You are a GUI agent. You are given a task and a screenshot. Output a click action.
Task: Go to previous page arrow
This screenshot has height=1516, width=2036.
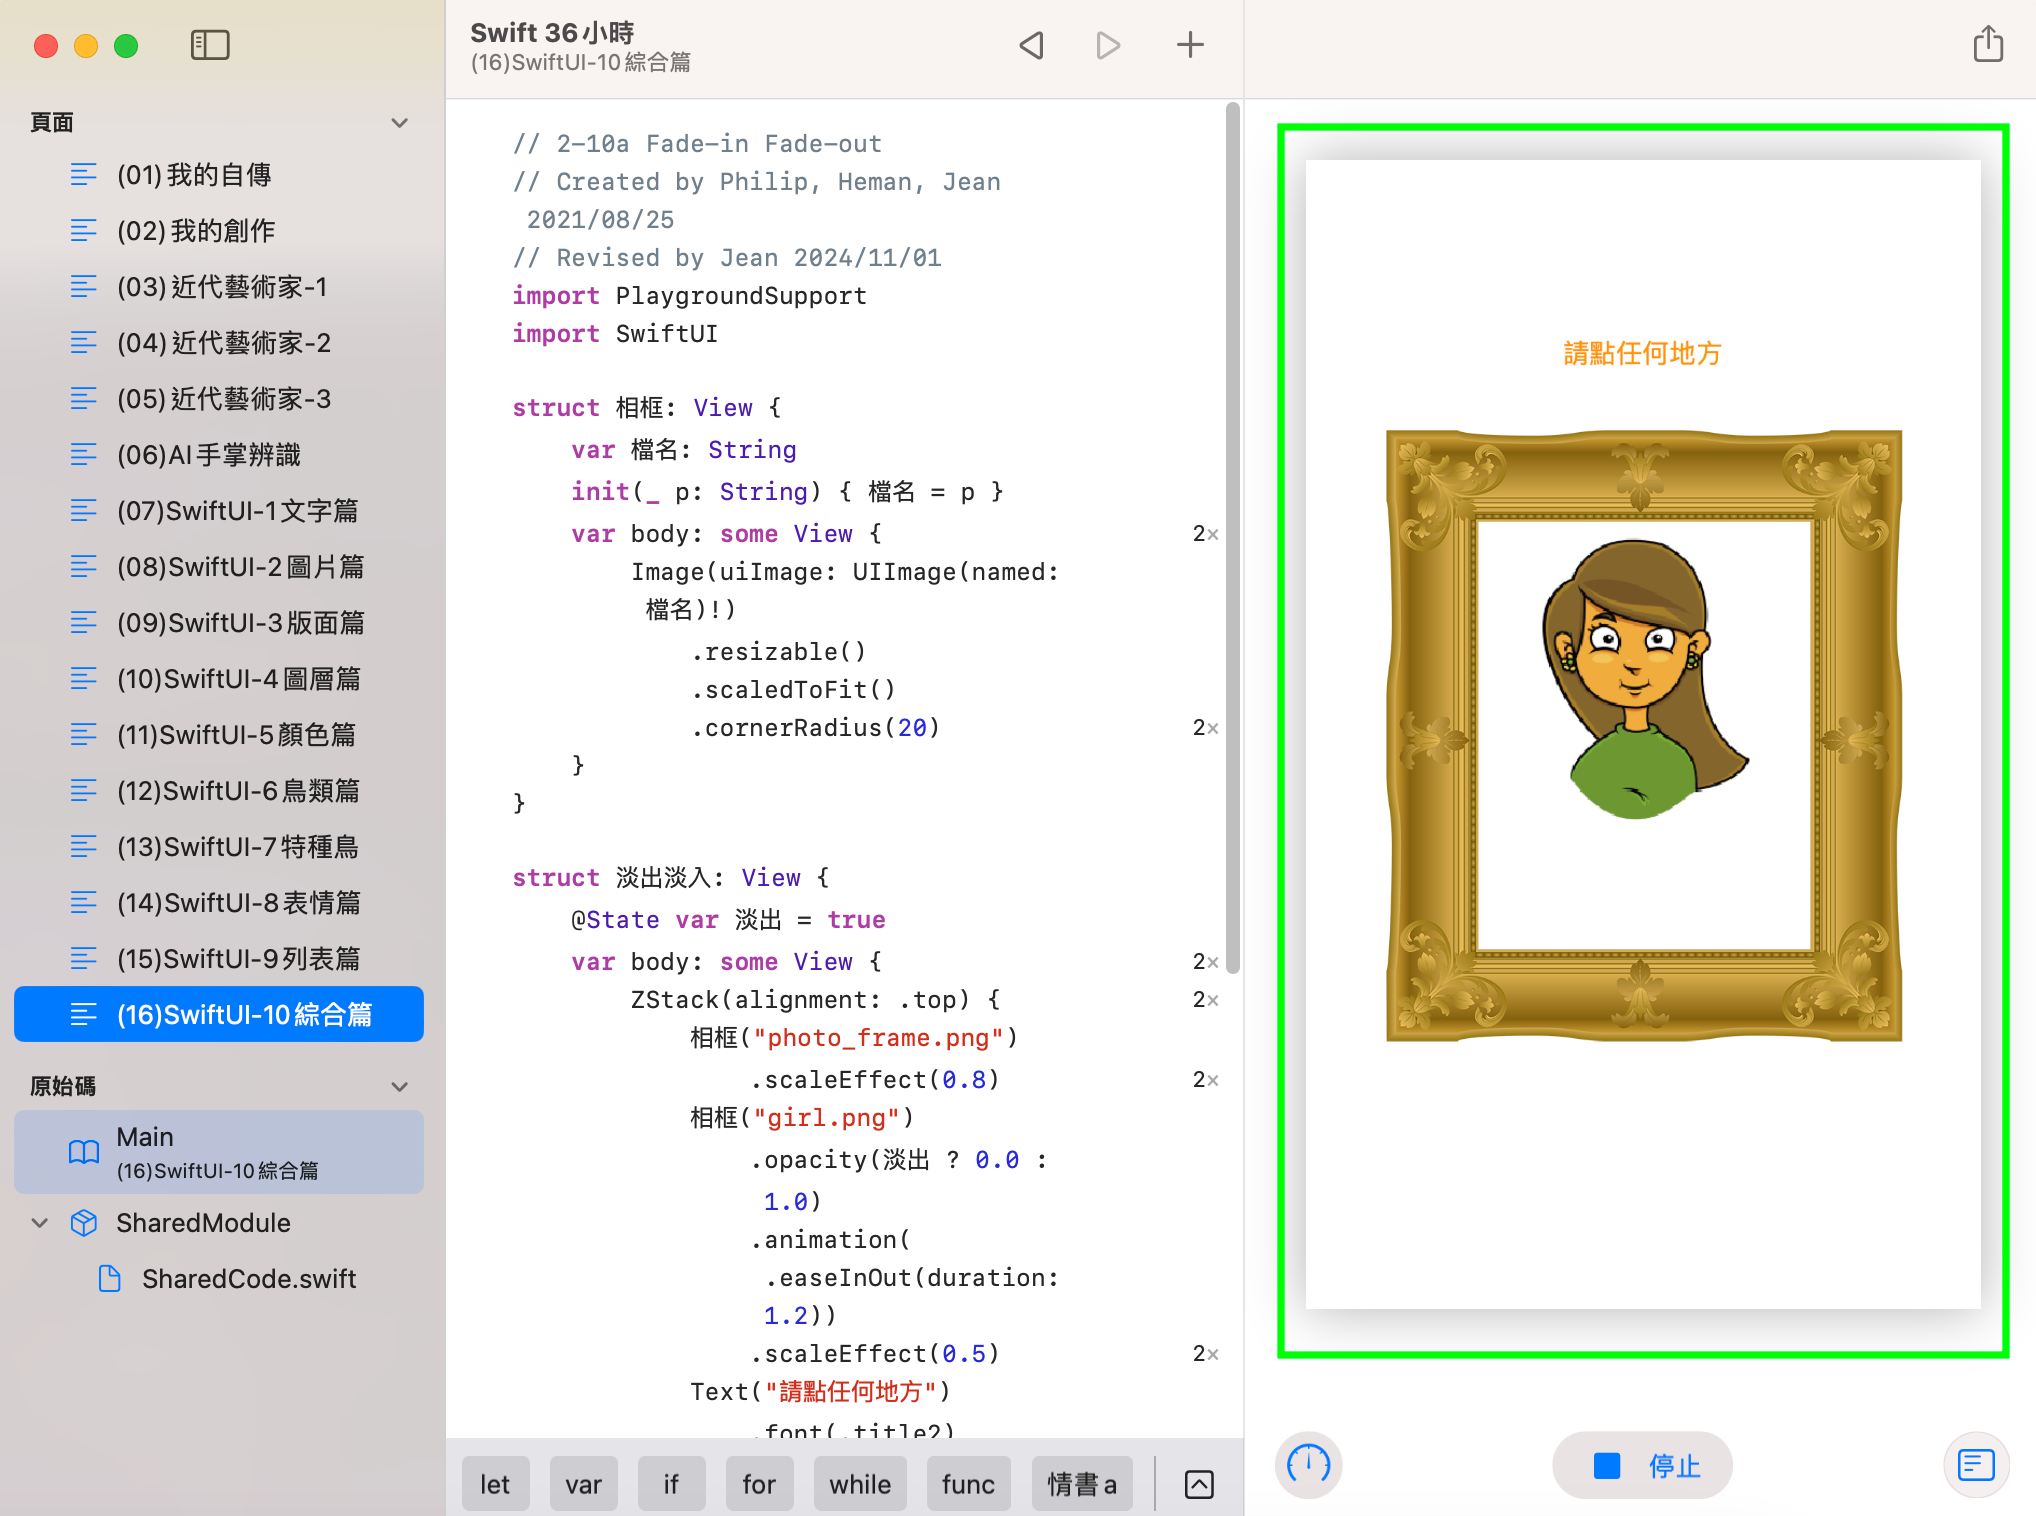point(1032,45)
